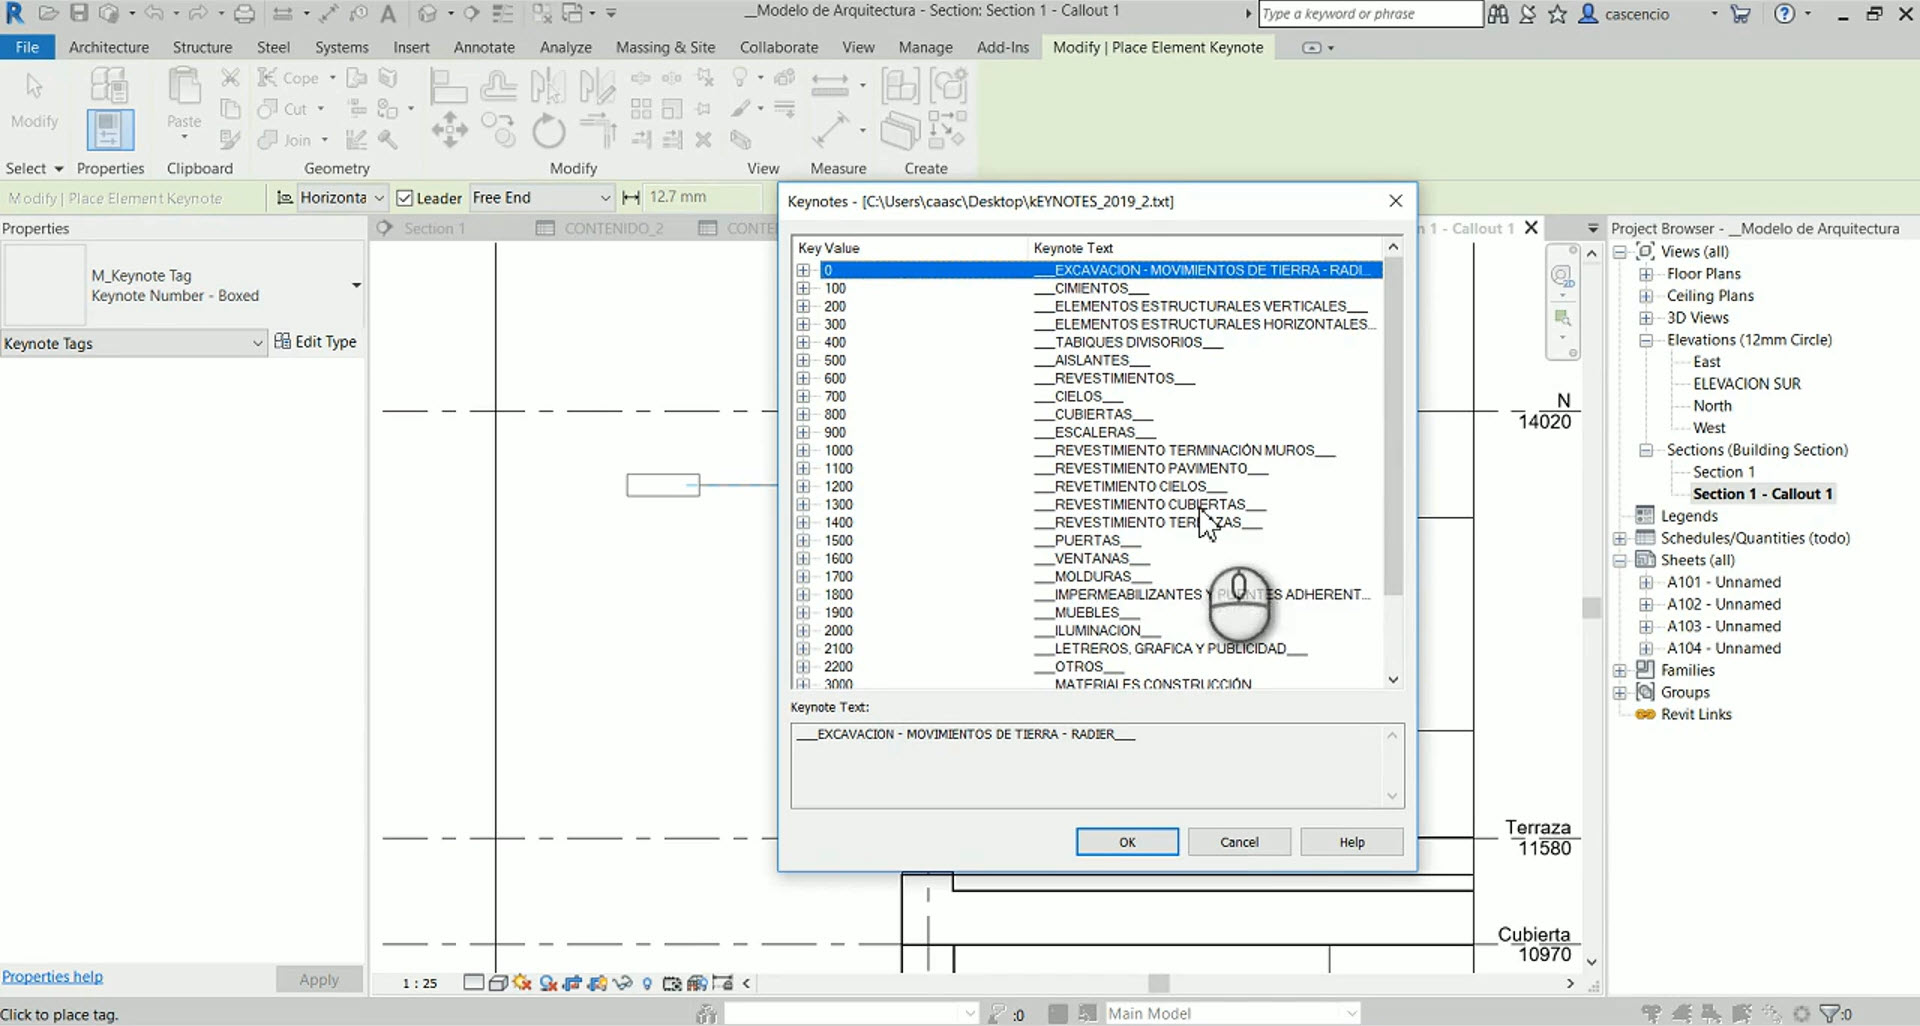1920x1026 pixels.
Task: Open the Horizontal orientation dropdown
Action: tap(377, 197)
